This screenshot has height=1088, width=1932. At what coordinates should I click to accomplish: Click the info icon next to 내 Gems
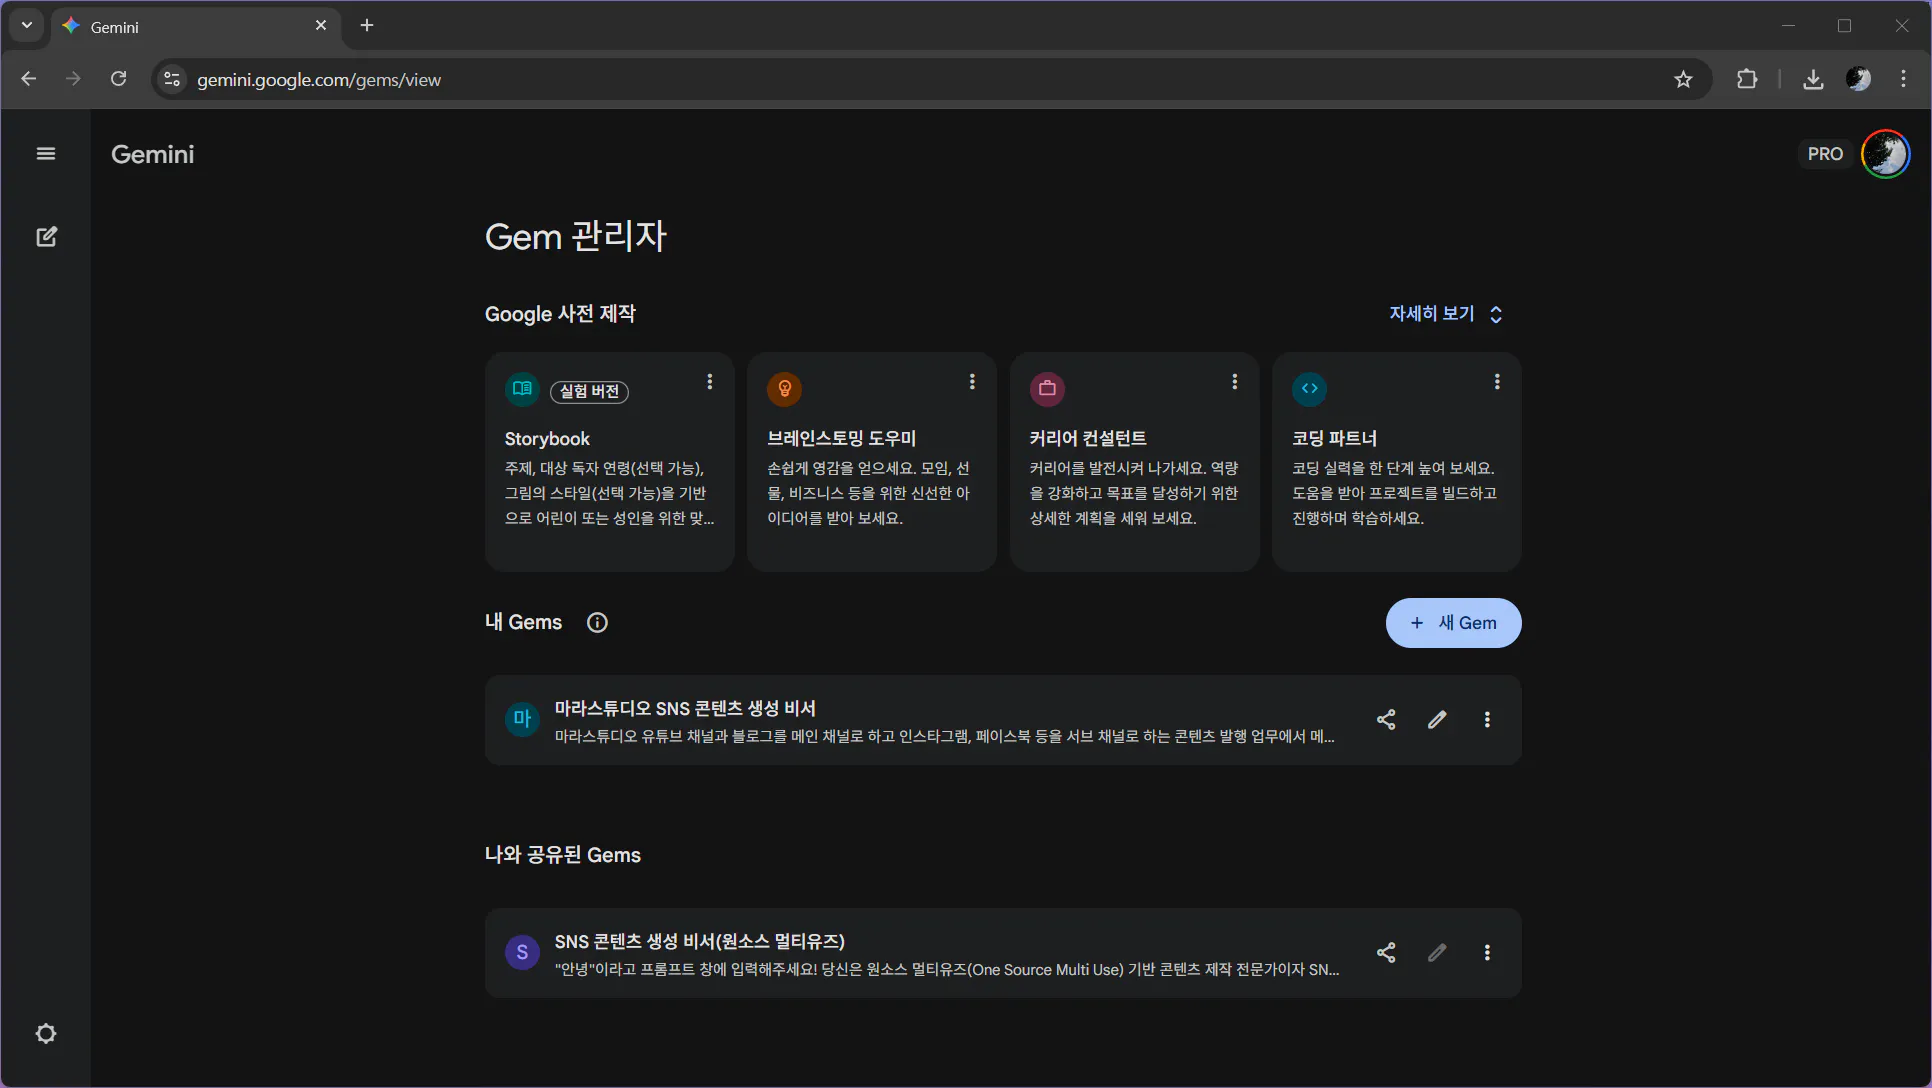click(x=597, y=623)
